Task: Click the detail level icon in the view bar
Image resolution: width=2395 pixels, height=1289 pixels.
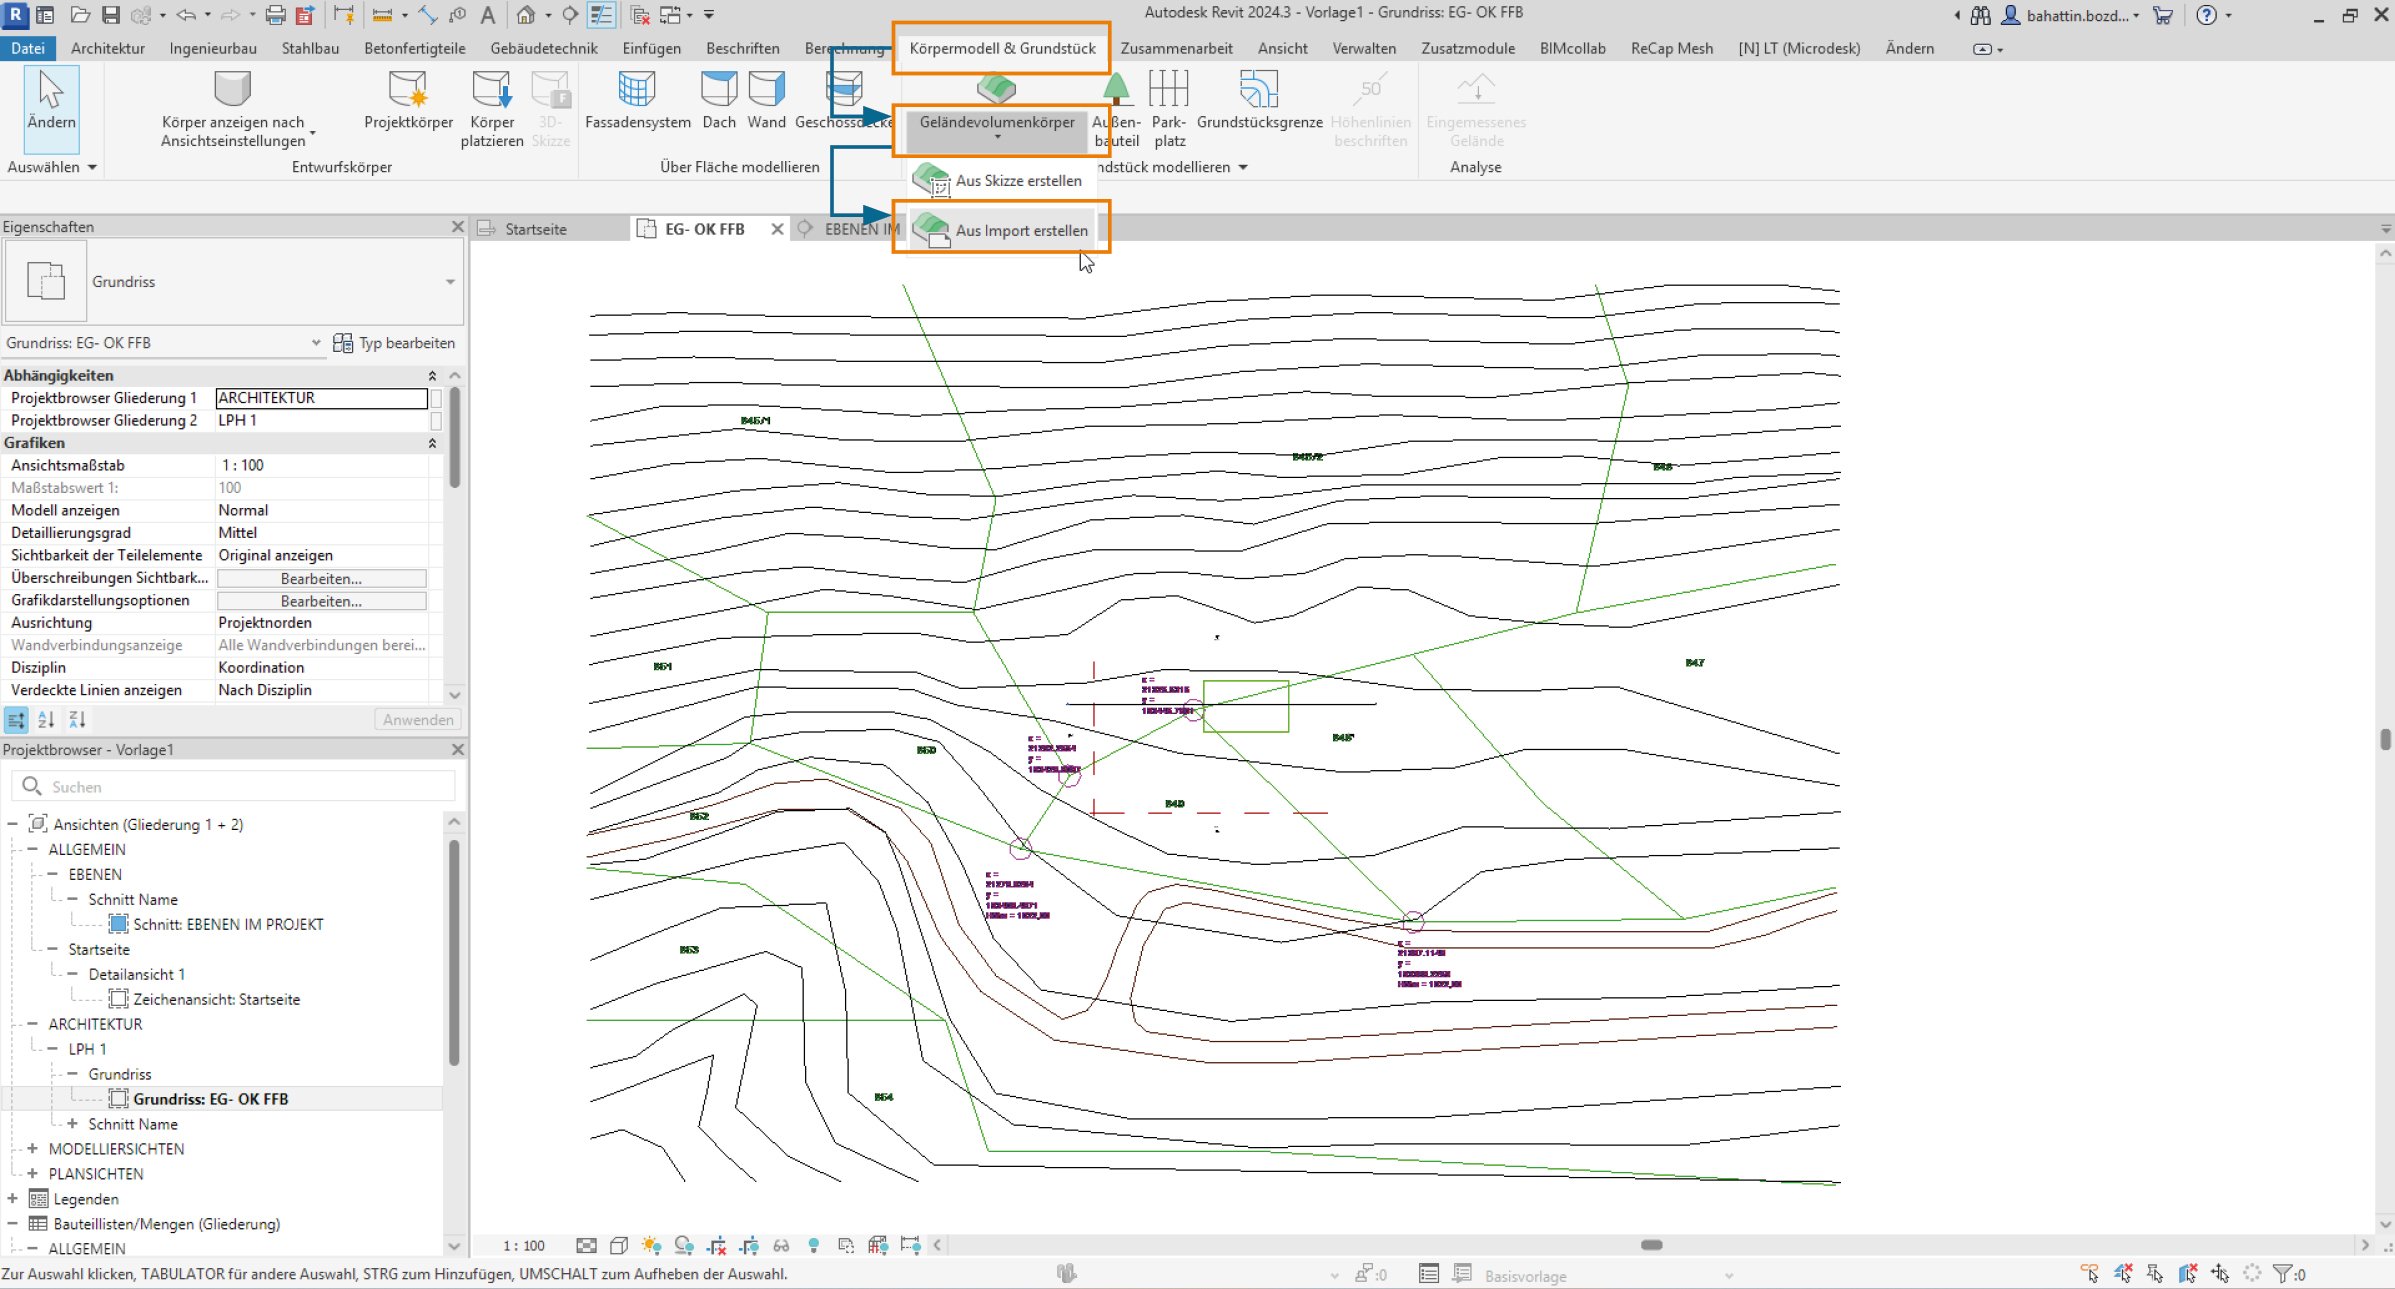Action: pyautogui.click(x=587, y=1245)
